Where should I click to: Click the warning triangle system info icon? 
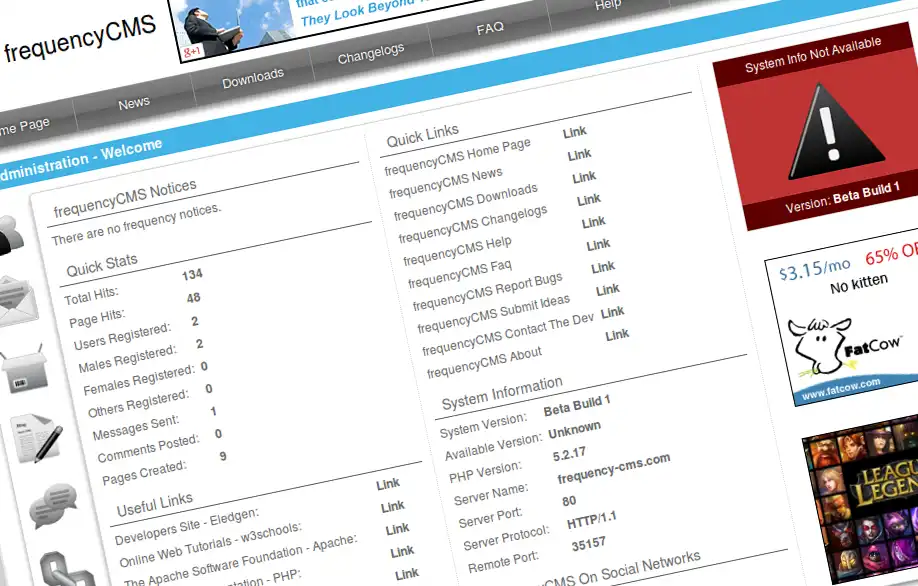[x=835, y=132]
